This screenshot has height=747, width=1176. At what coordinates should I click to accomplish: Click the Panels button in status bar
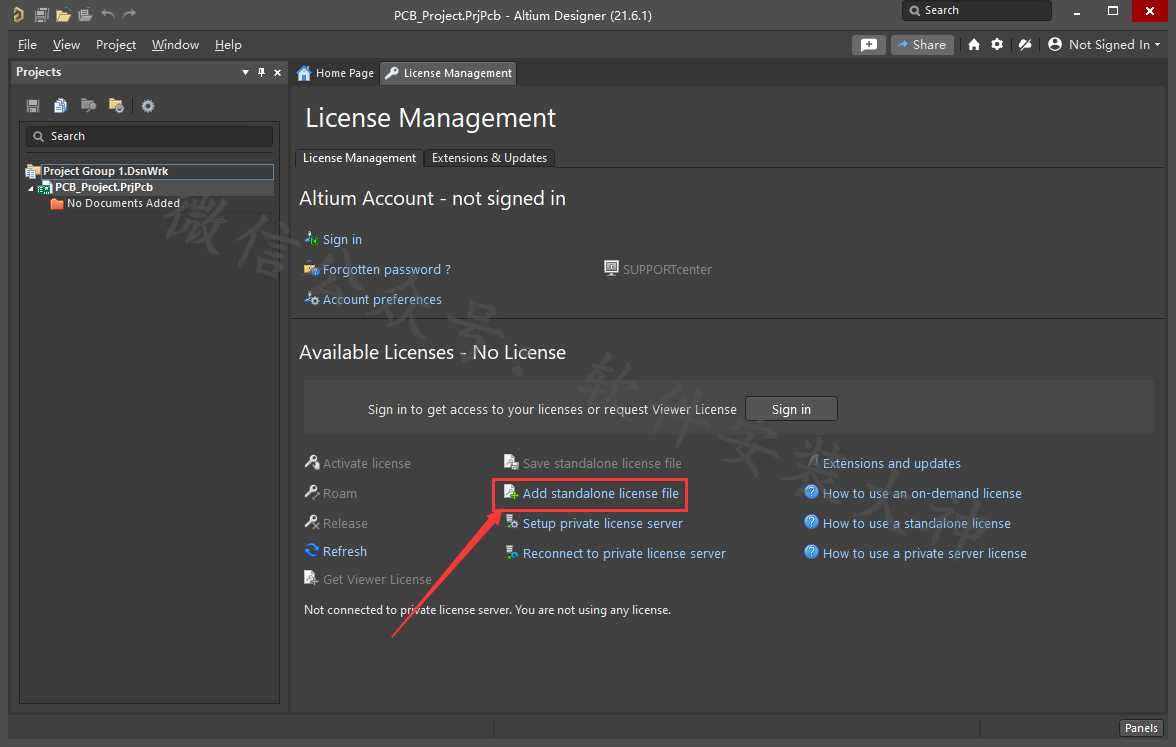[x=1141, y=728]
